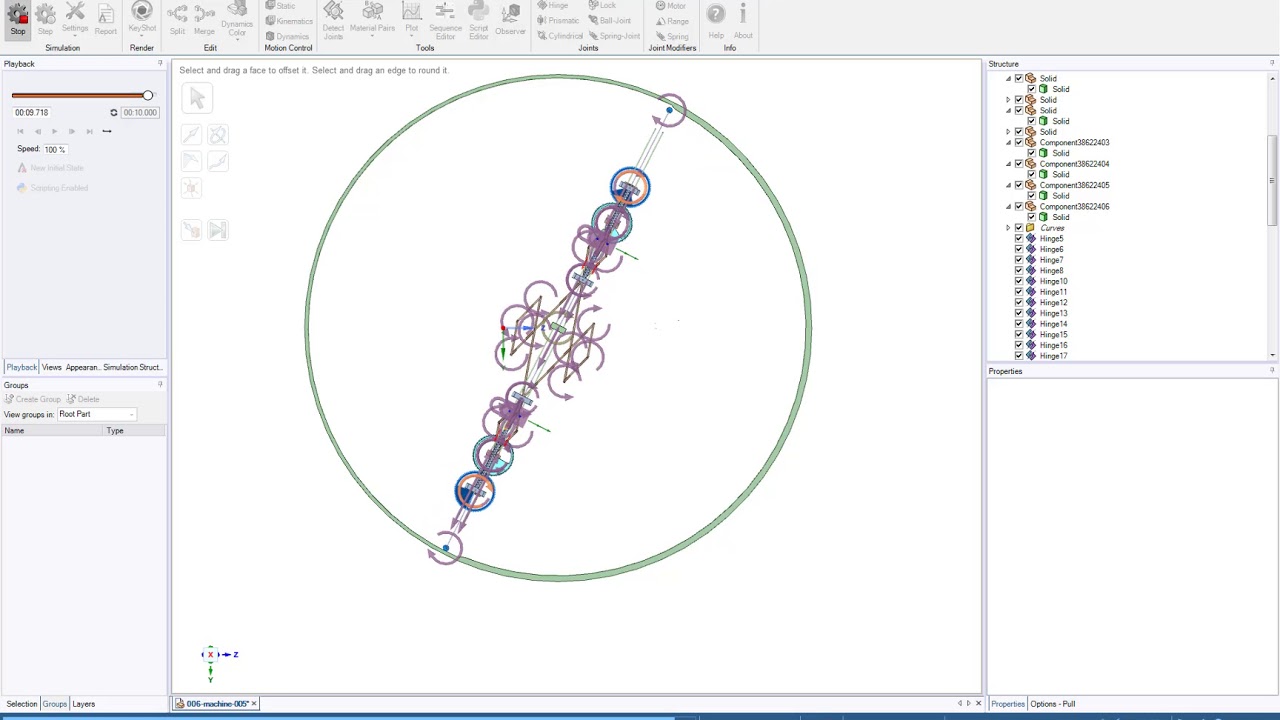Click the Step simulation icon

[46, 20]
